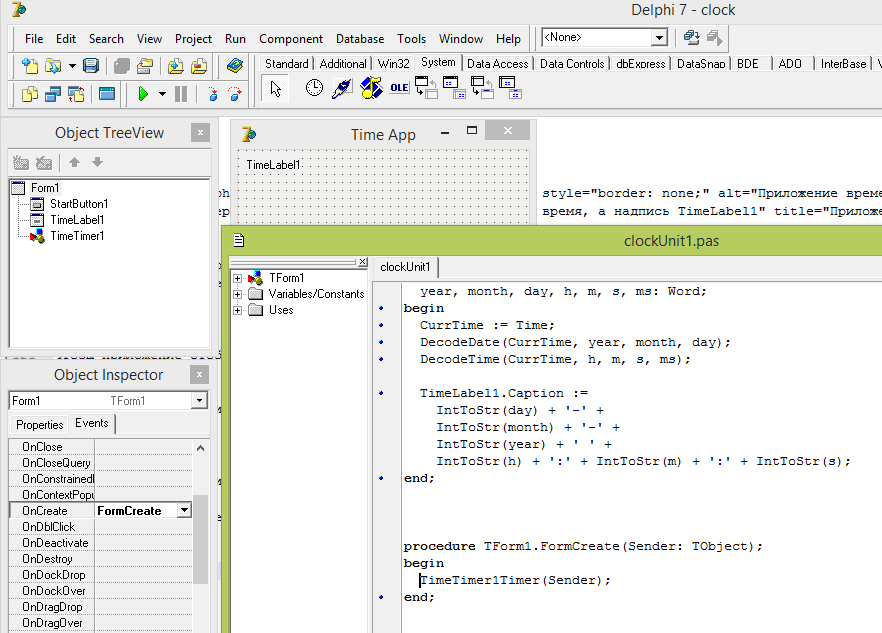Click TimeLabel1 on the Time App form
The image size is (882, 633).
pyautogui.click(x=273, y=165)
